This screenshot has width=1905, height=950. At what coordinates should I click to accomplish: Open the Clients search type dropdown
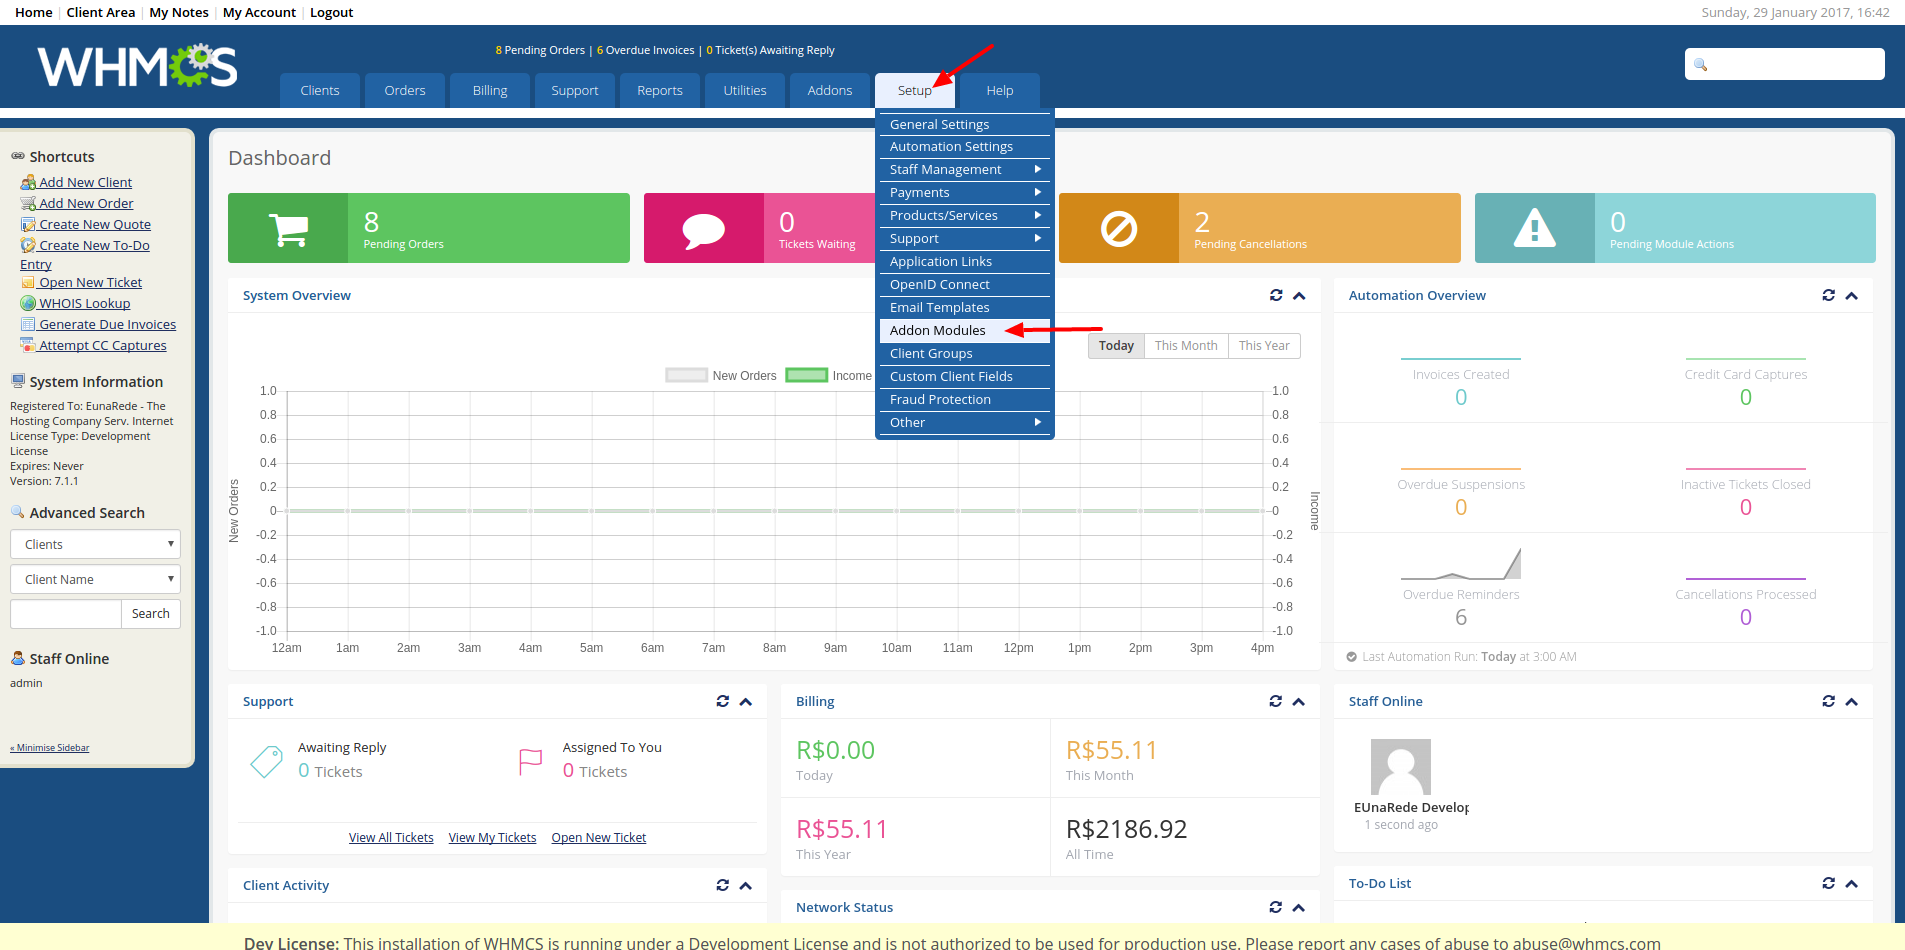[x=95, y=544]
